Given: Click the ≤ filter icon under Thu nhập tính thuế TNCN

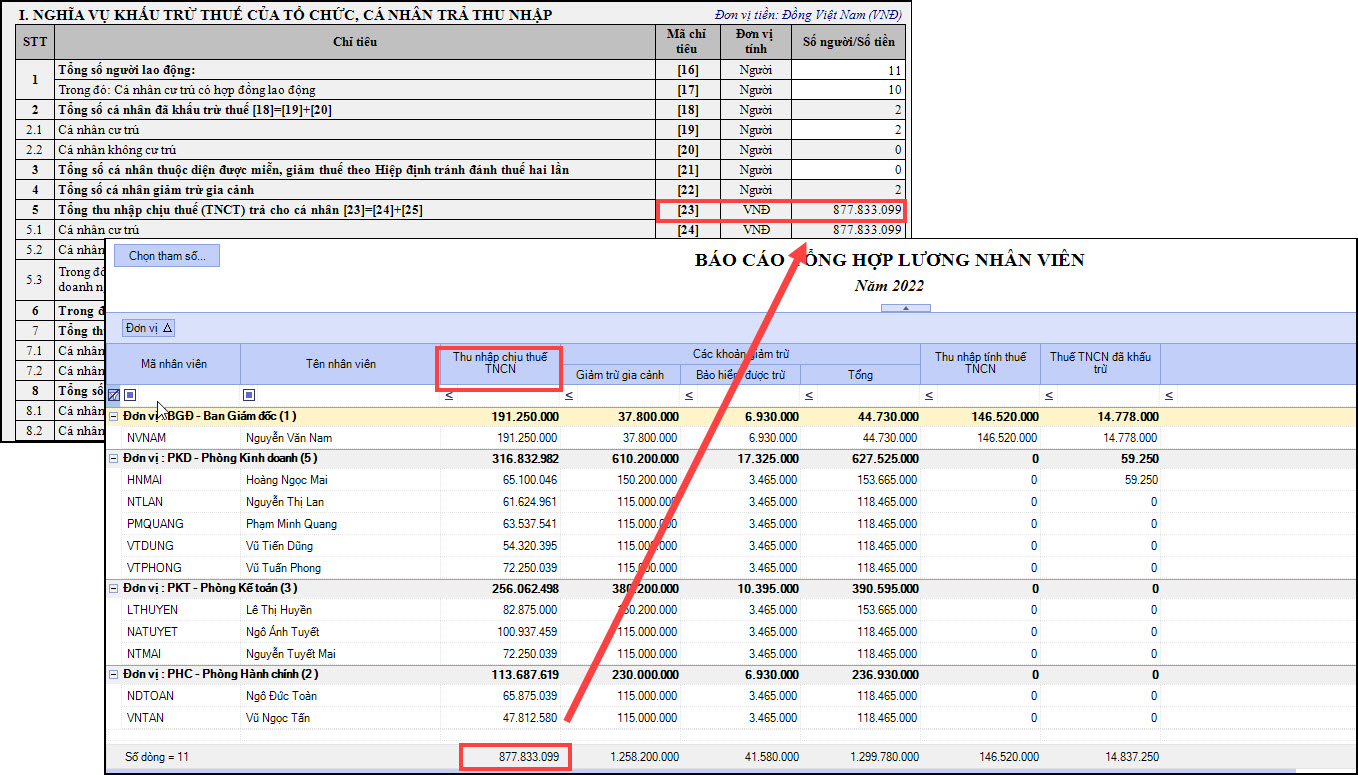Looking at the screenshot, I should pyautogui.click(x=929, y=396).
